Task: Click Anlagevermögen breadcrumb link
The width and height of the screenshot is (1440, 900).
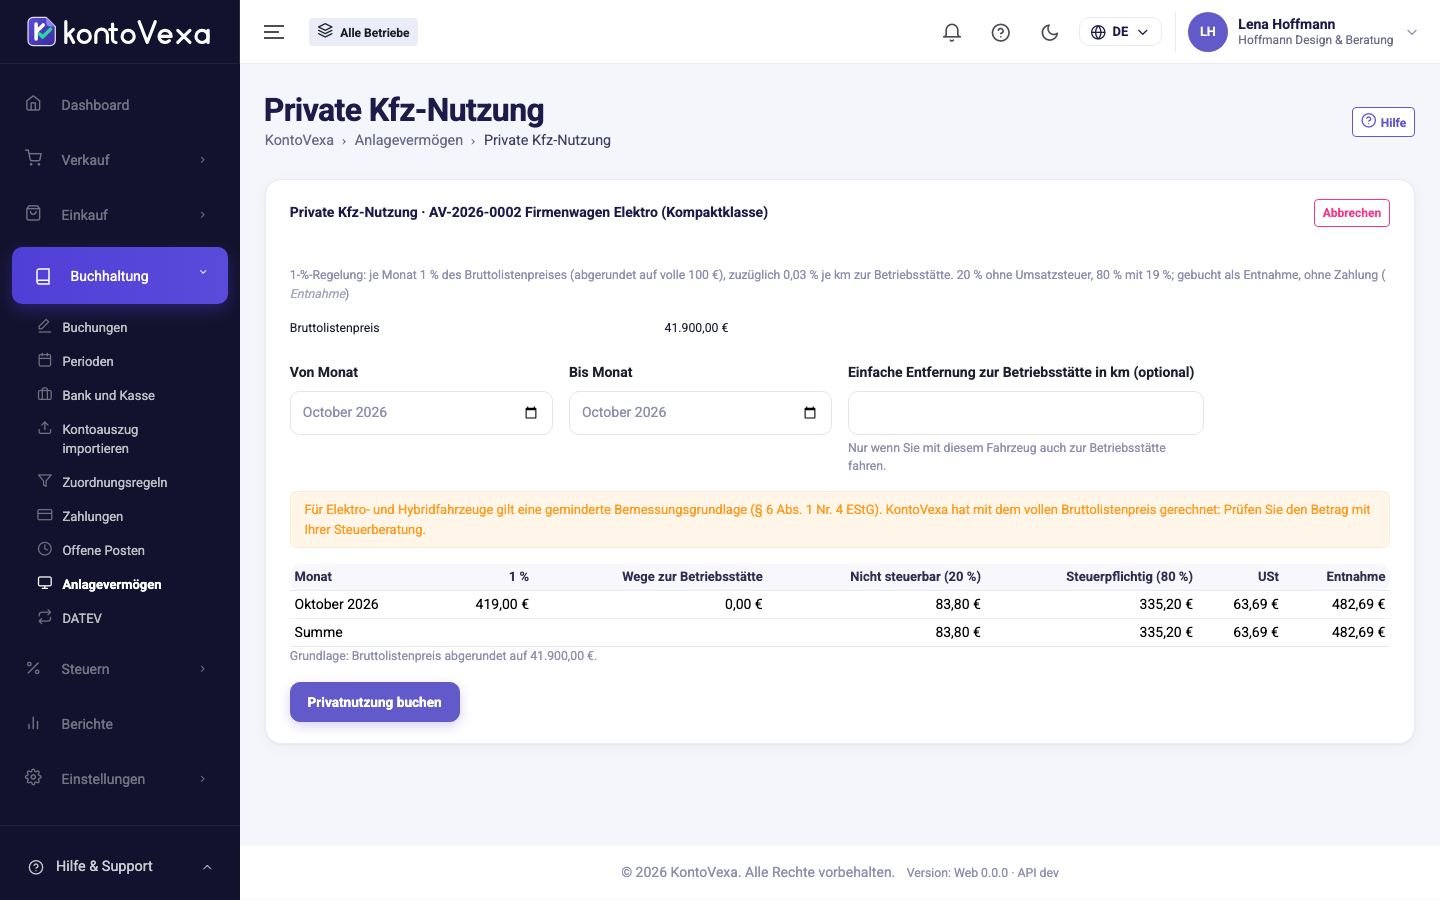Action: 408,140
